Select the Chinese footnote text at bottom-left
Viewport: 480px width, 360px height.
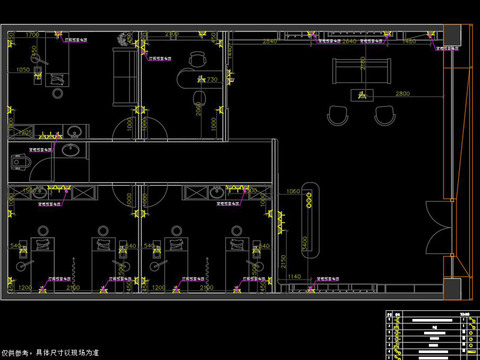click(x=50, y=353)
